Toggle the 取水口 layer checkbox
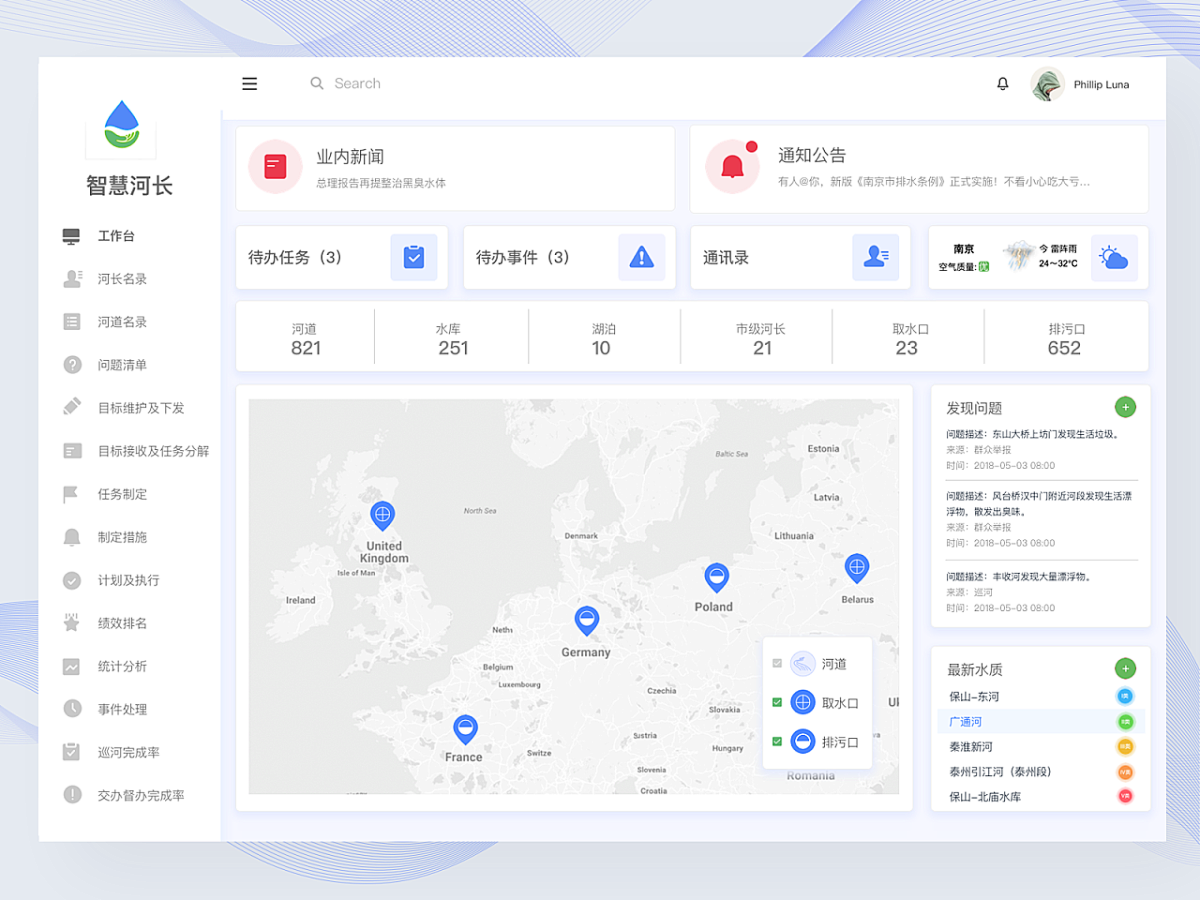 [777, 703]
